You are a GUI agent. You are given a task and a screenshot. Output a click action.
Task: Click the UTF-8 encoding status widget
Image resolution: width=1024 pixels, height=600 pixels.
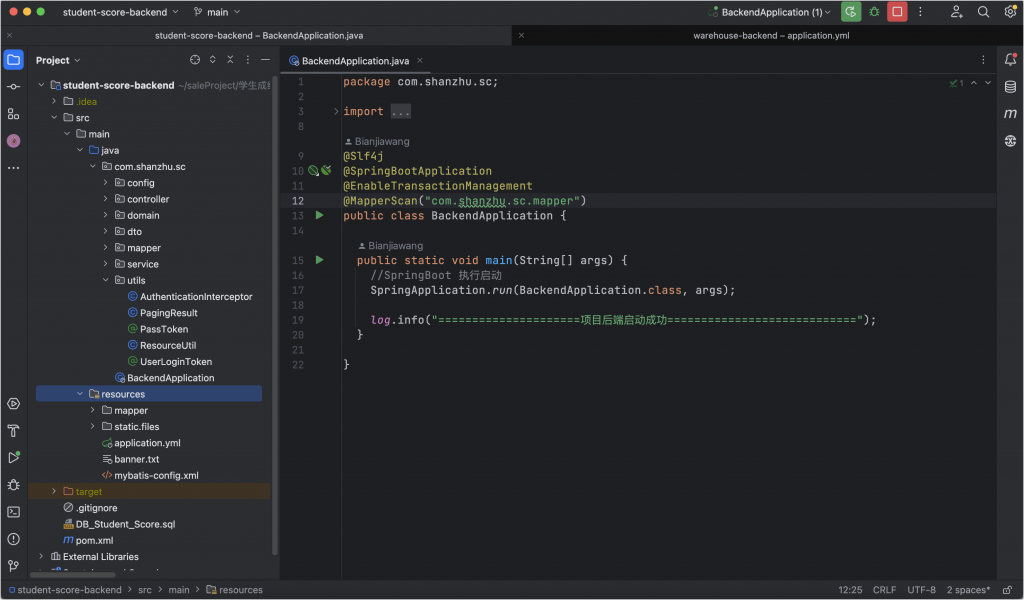point(922,590)
